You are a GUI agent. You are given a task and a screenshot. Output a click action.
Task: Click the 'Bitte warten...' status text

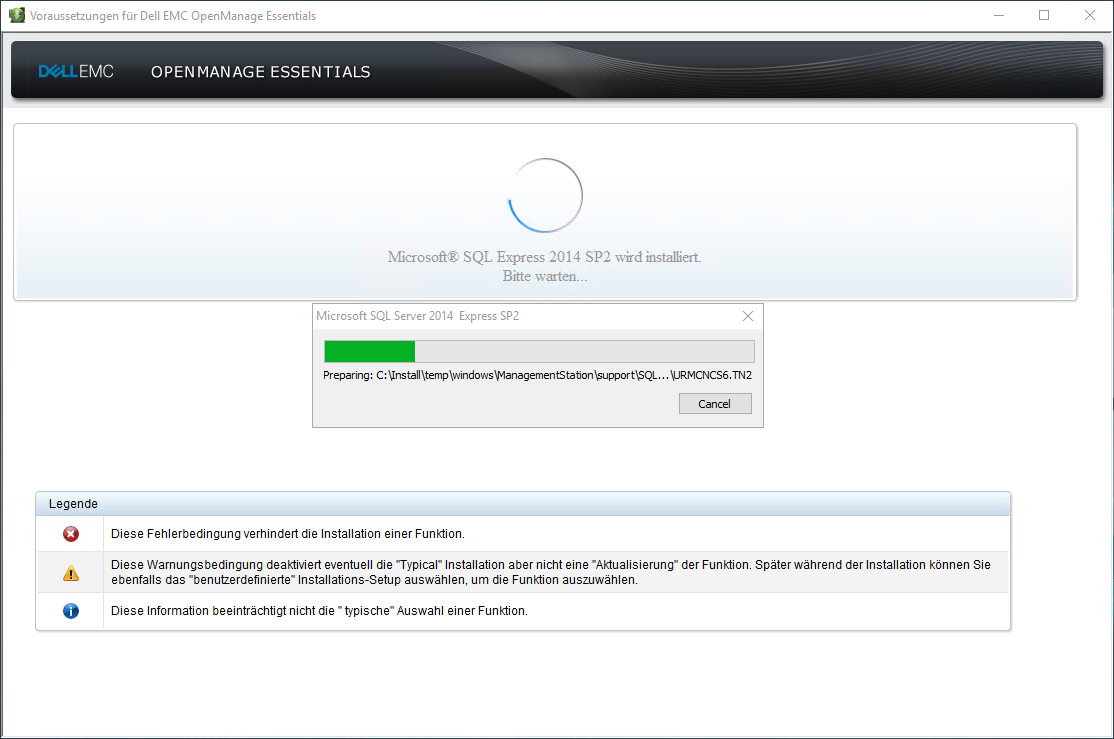click(545, 276)
